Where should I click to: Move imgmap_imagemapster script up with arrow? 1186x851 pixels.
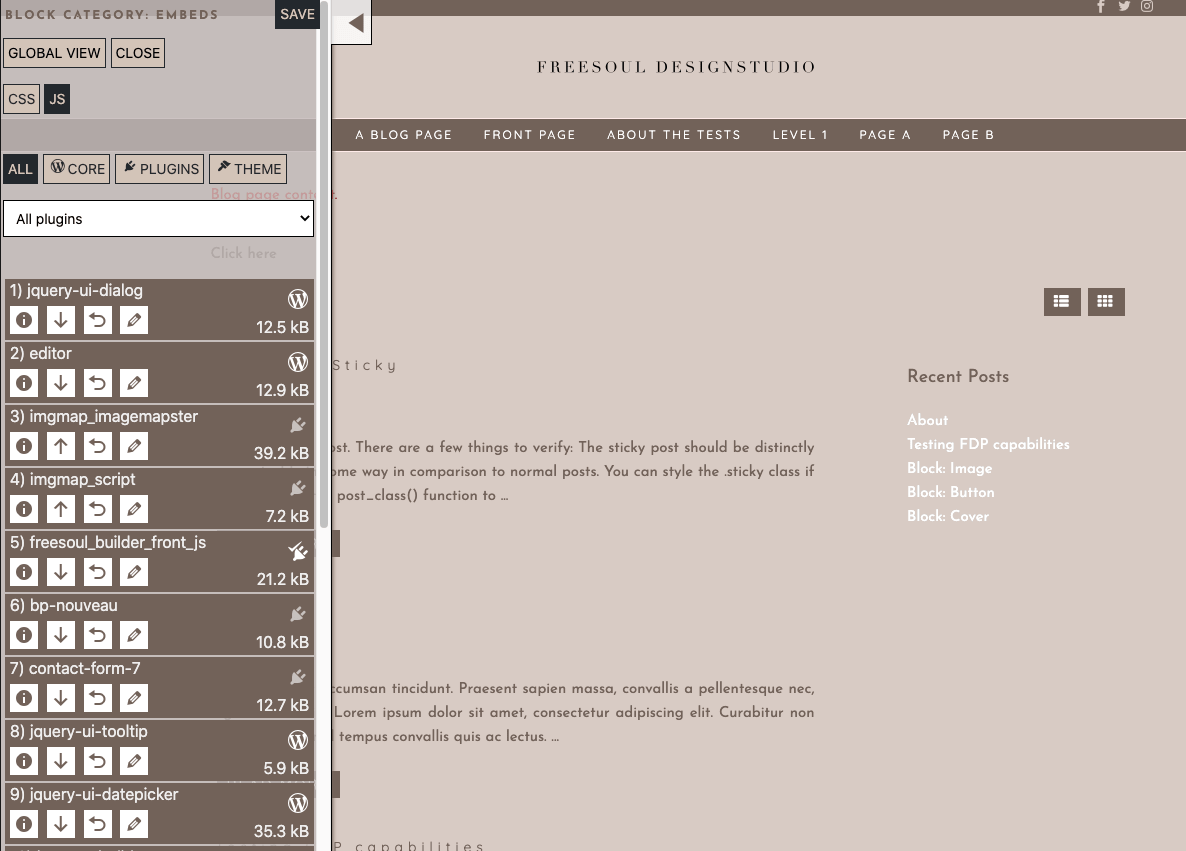pos(61,446)
